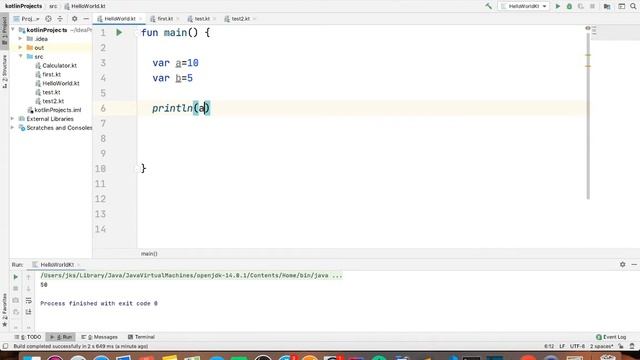This screenshot has width=640, height=360.
Task: Click the locate file target icon in Project panel
Action: pos(48,19)
